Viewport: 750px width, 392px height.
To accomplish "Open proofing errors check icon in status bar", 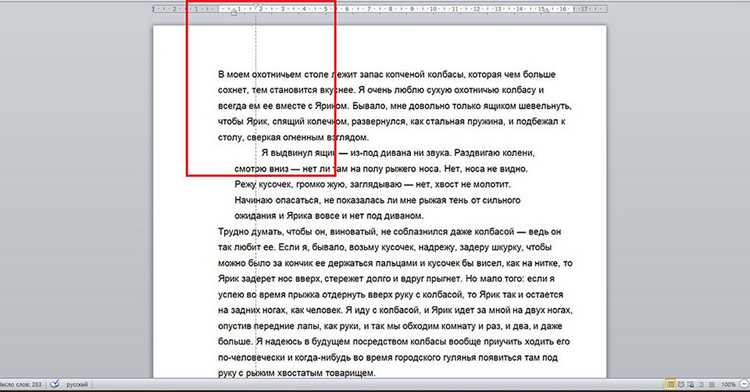I will (x=55, y=384).
